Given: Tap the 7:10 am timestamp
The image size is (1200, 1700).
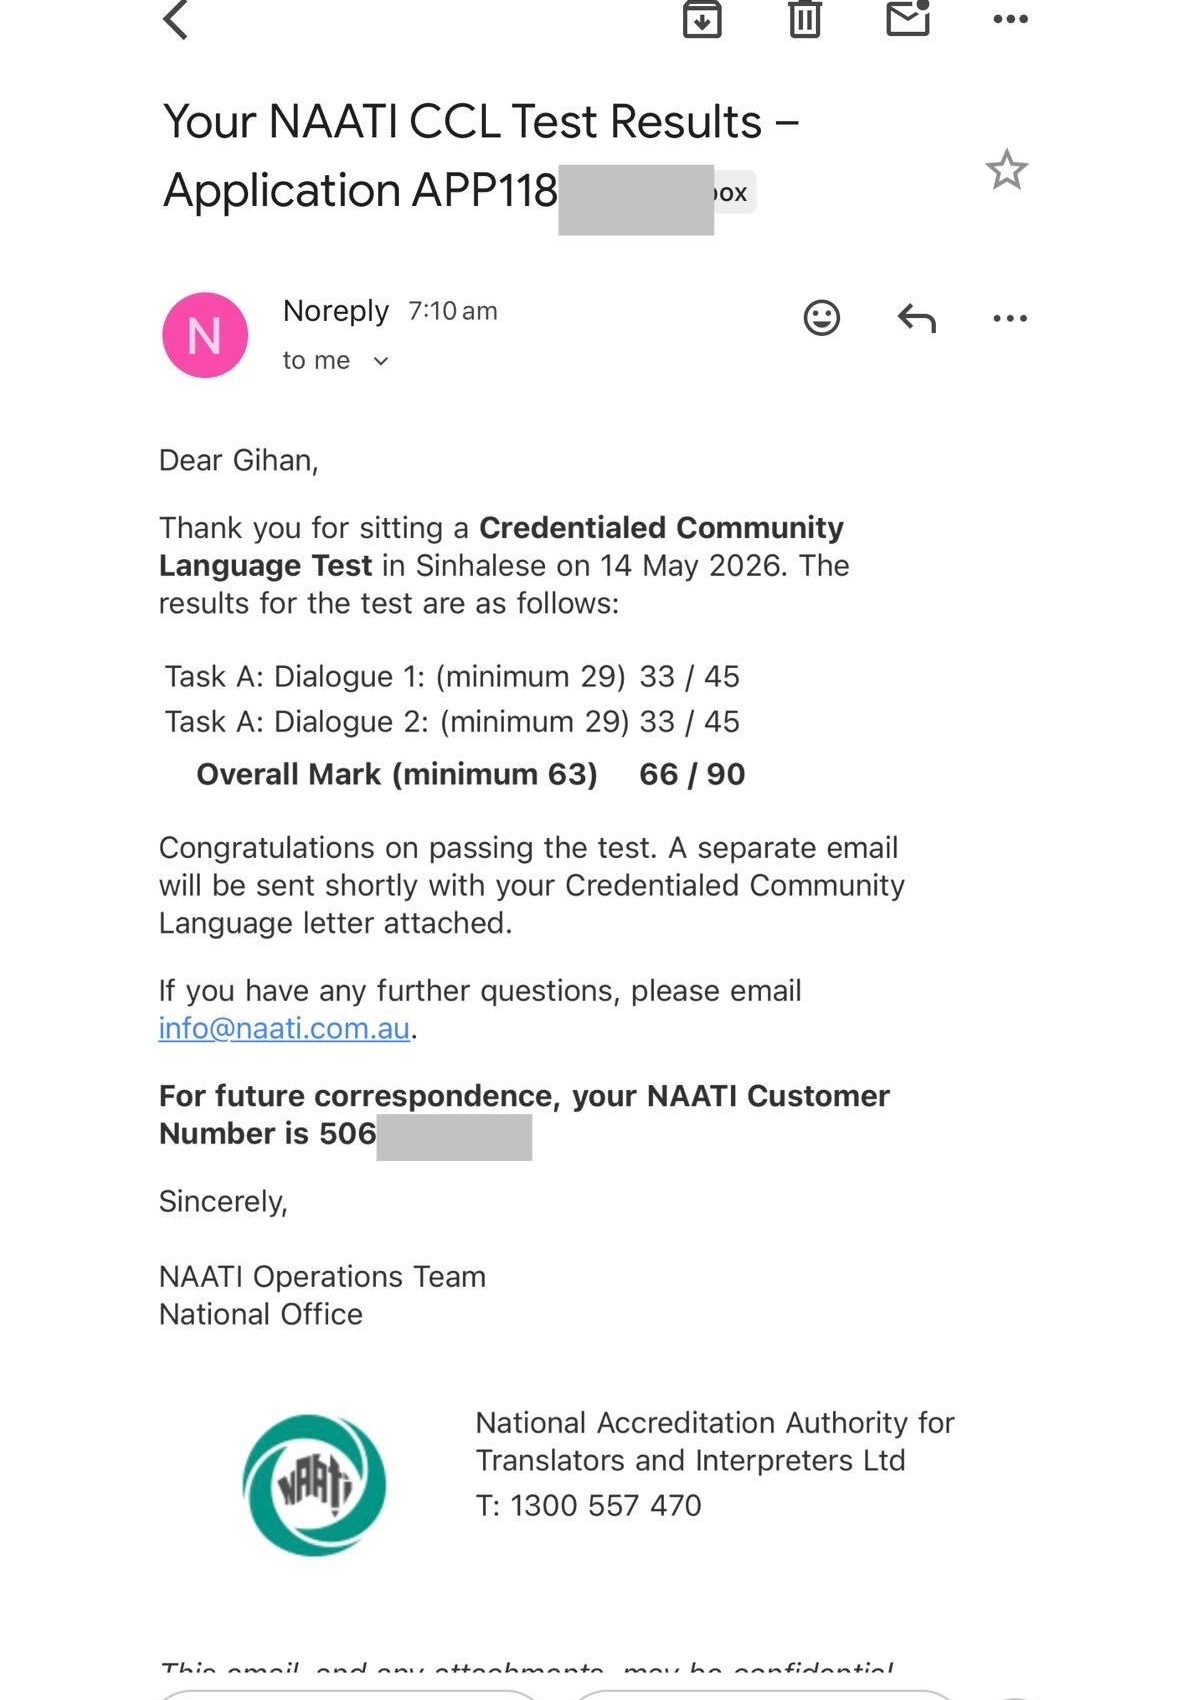Looking at the screenshot, I should click(452, 311).
